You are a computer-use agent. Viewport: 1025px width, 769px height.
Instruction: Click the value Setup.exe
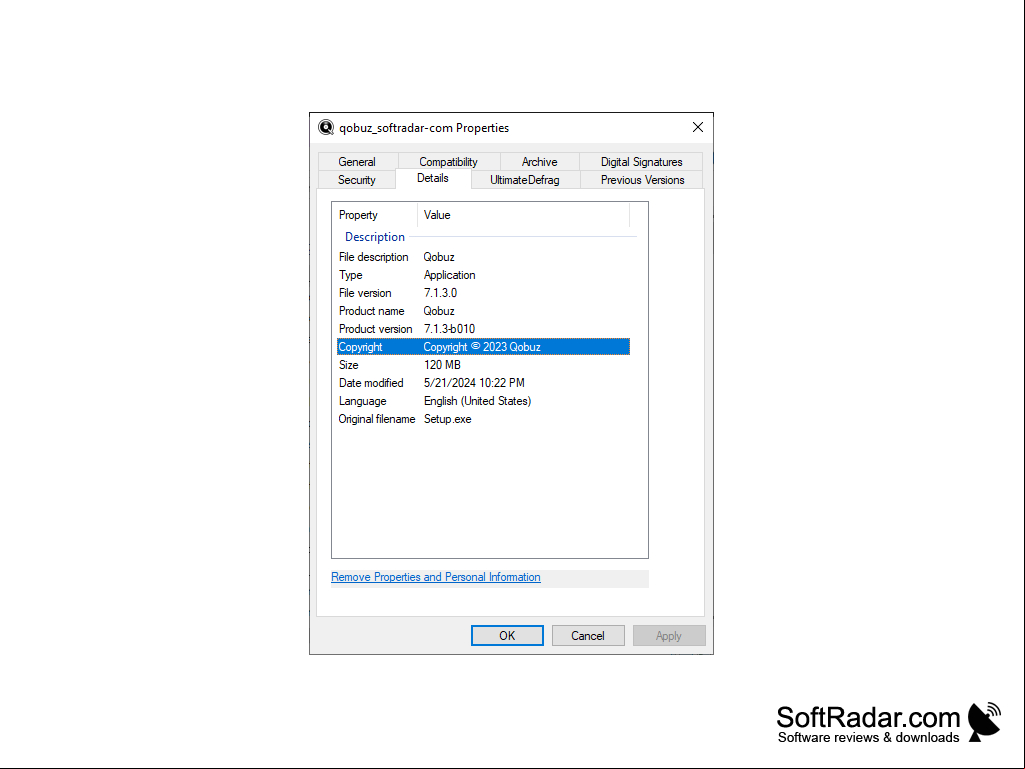click(x=447, y=419)
